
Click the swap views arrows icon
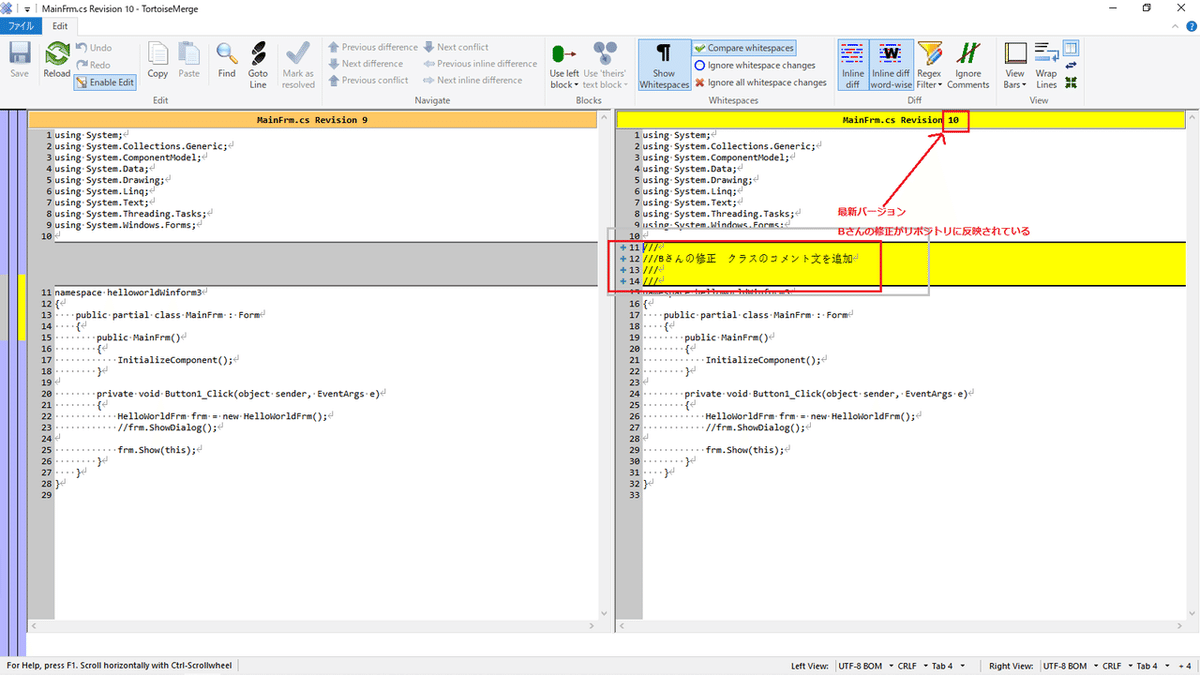[1071, 65]
